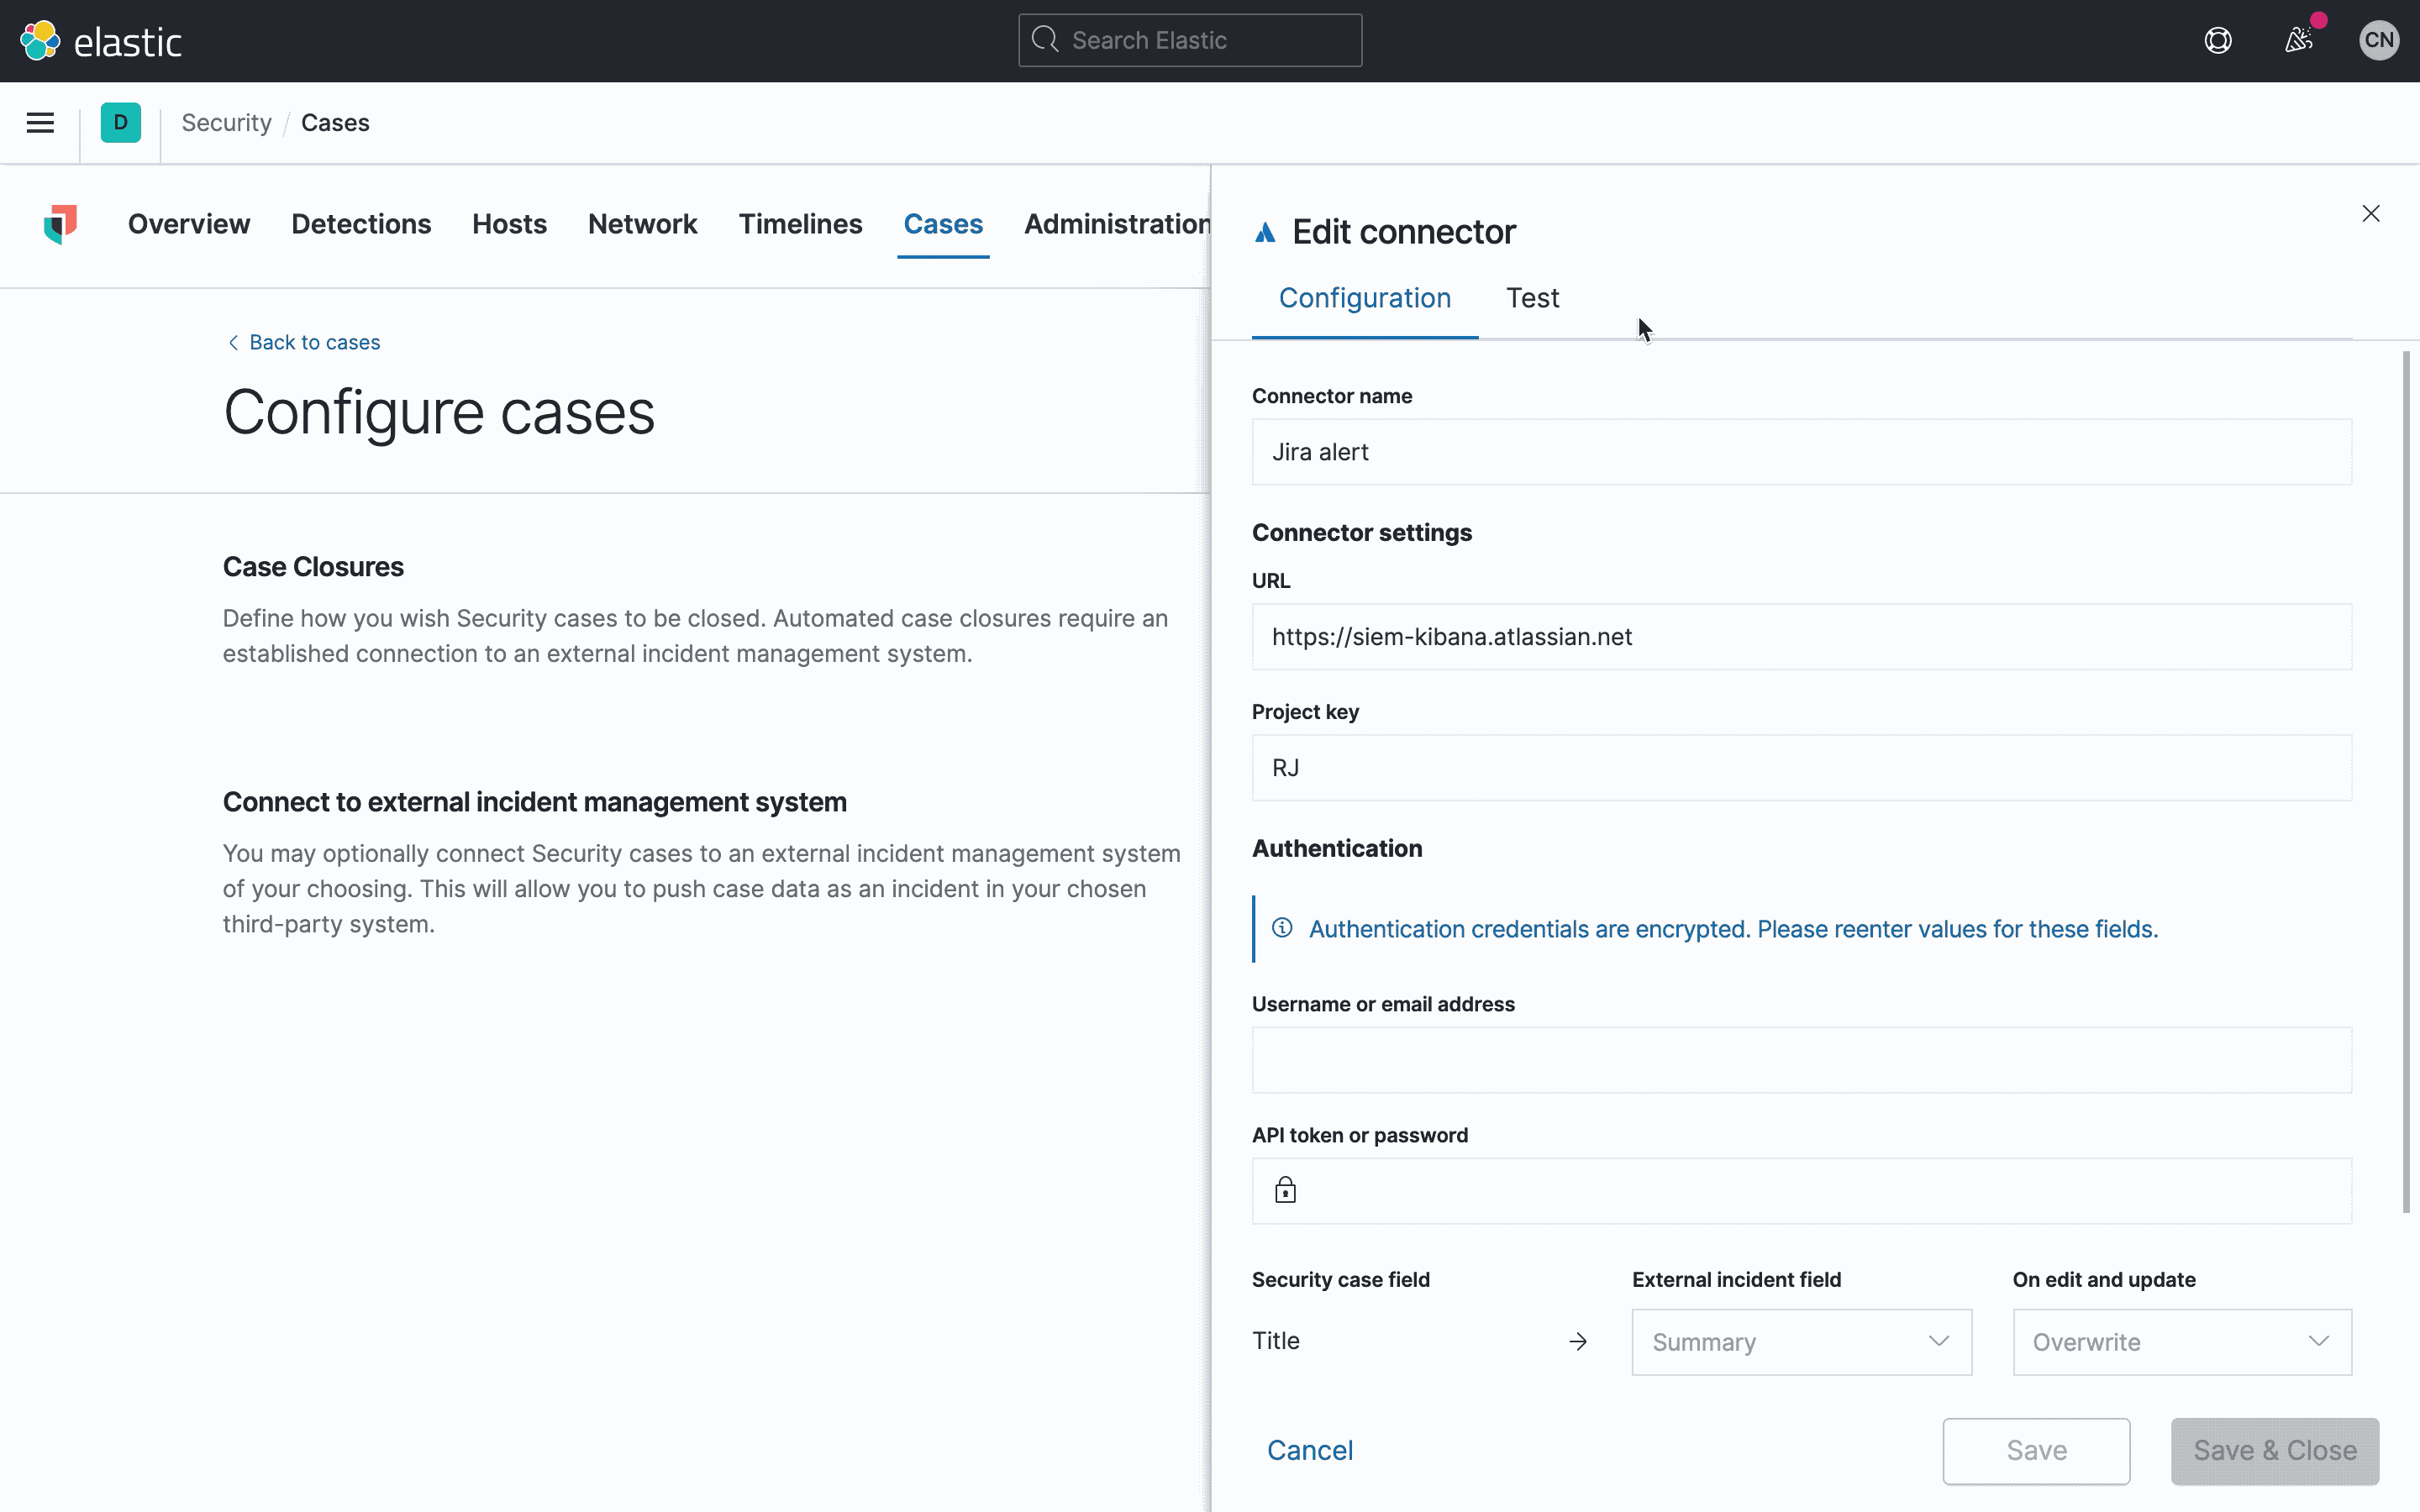Close the Edit connector flyout
The image size is (2420, 1512).
2370,214
